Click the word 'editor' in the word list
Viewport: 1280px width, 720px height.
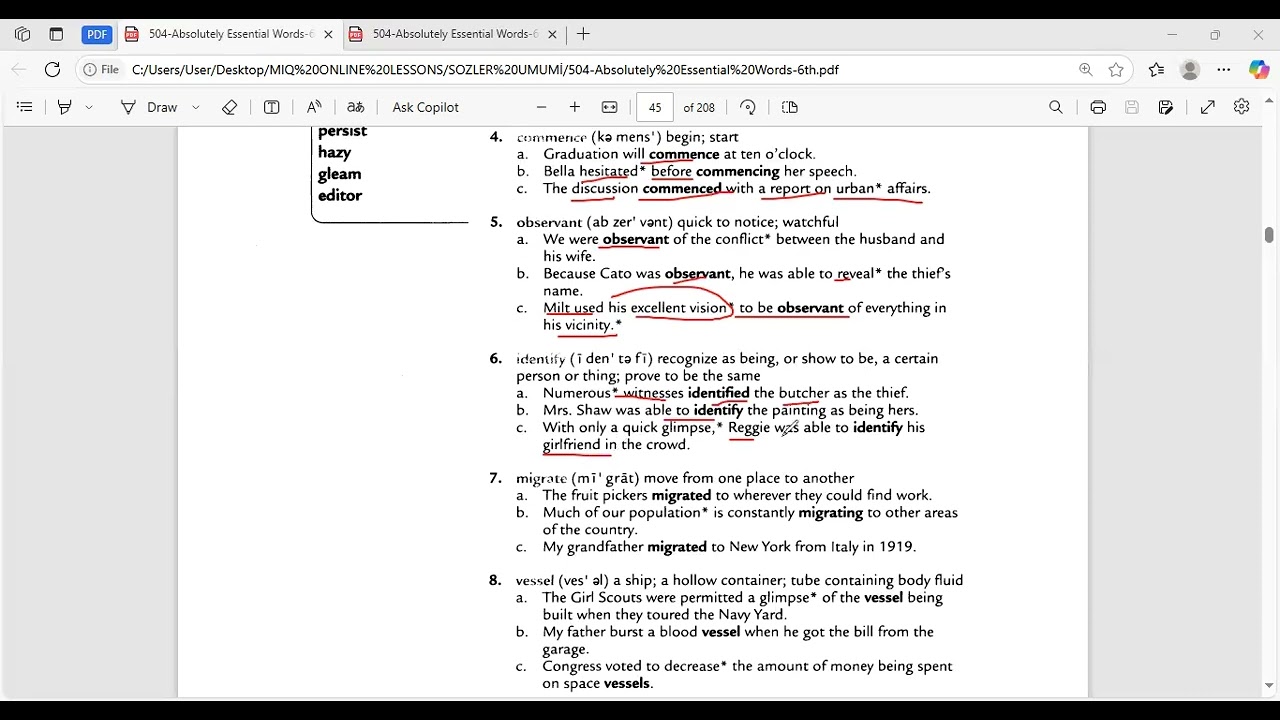point(340,195)
